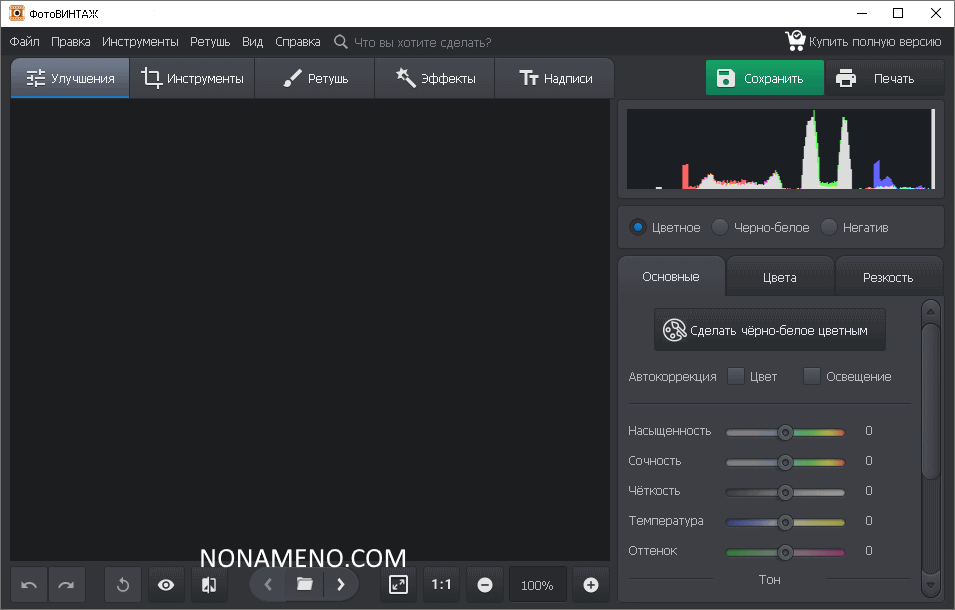Open the Файл menu
The height and width of the screenshot is (610, 955).
(x=25, y=42)
